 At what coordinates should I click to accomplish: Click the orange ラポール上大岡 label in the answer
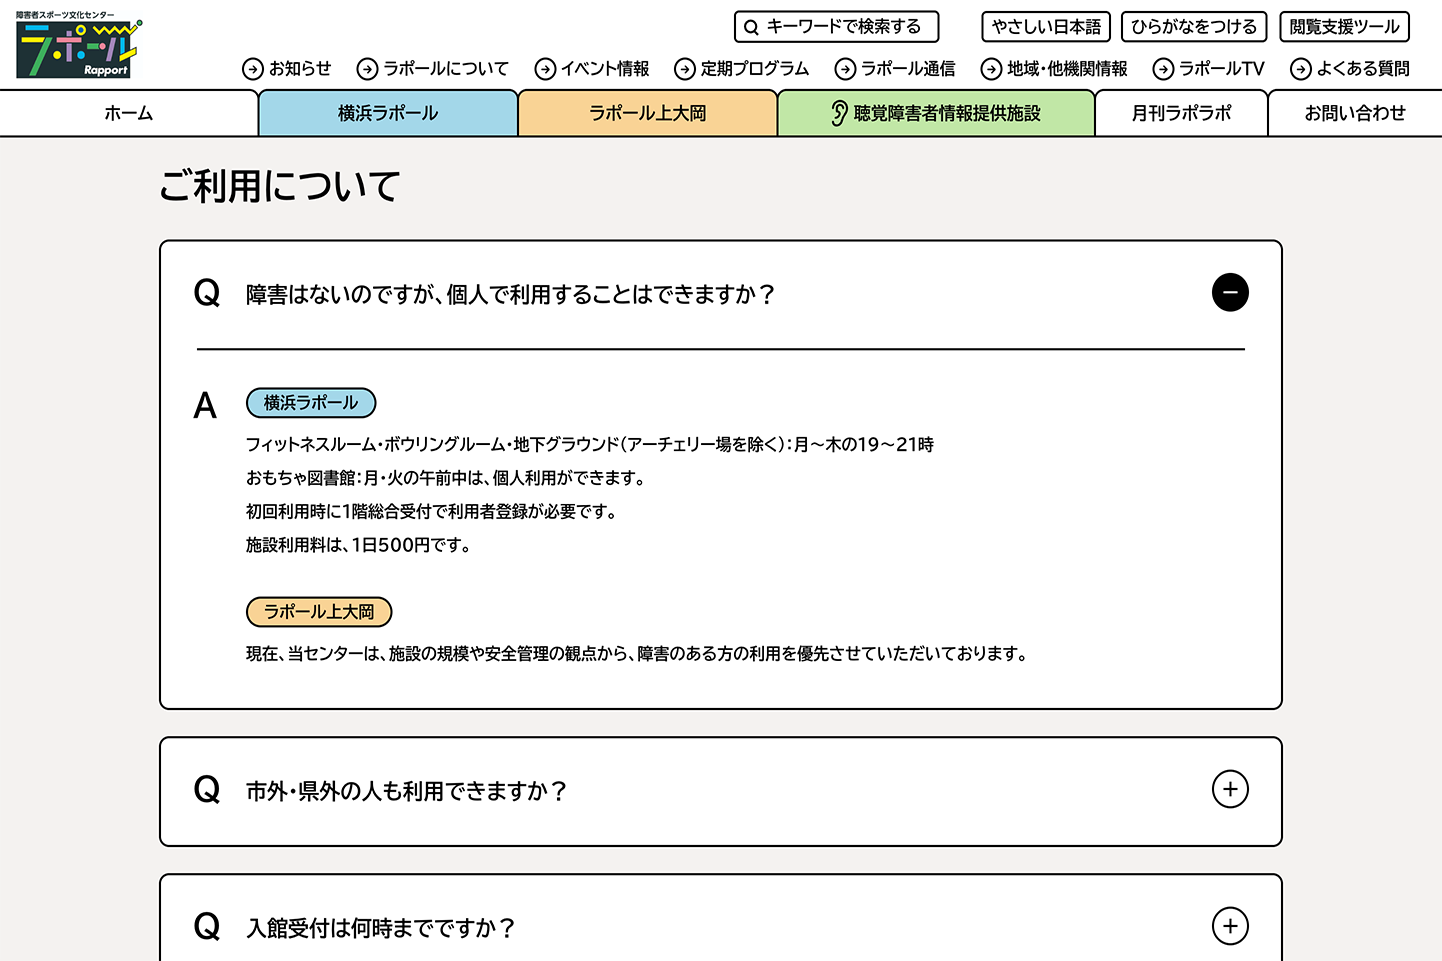point(319,612)
